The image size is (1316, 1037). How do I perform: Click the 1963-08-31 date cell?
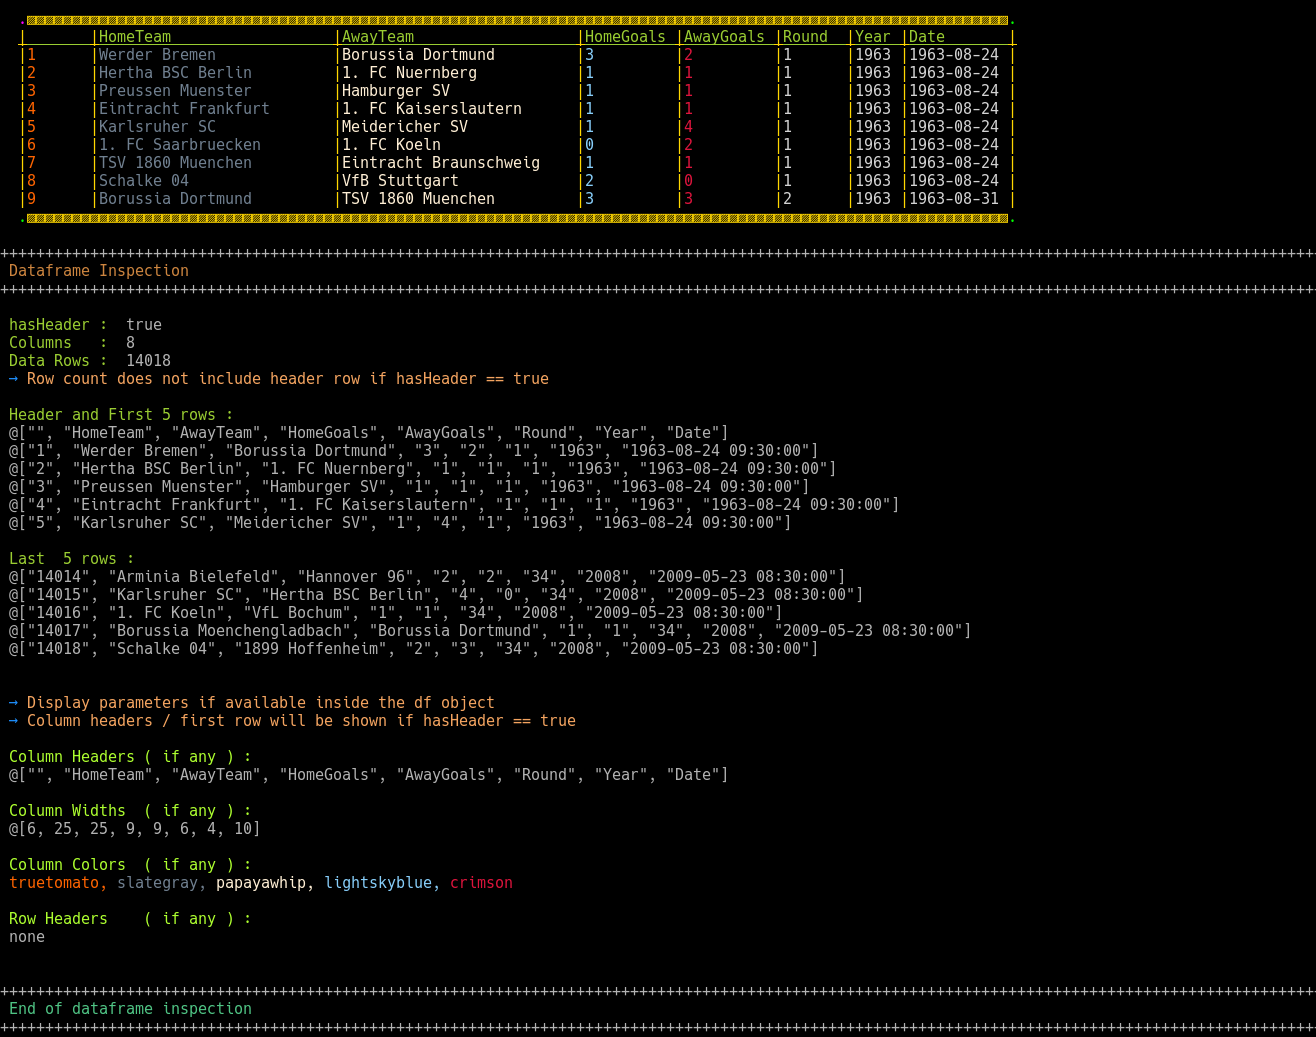click(954, 199)
